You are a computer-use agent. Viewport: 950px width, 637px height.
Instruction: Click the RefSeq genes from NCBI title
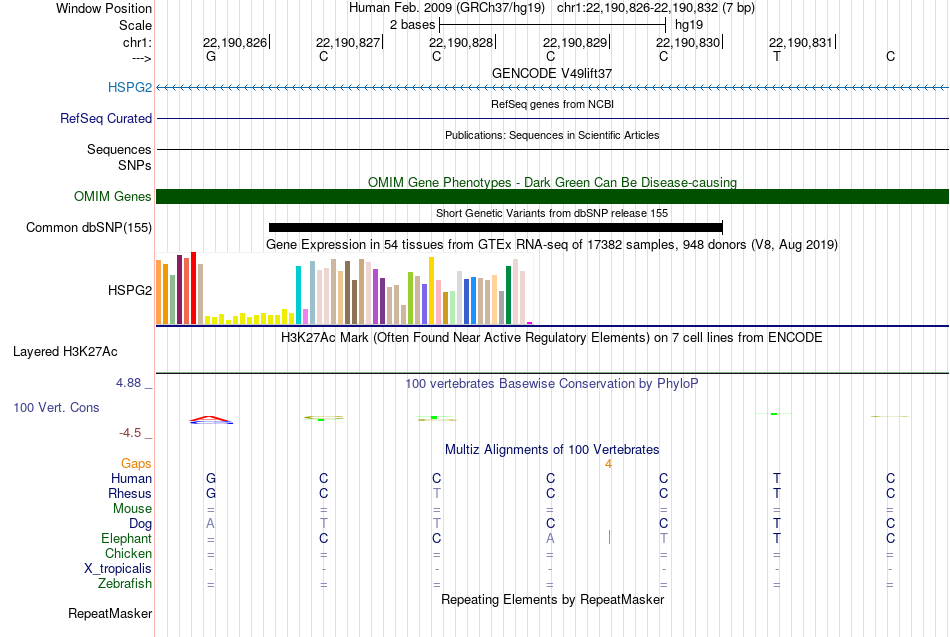click(553, 104)
